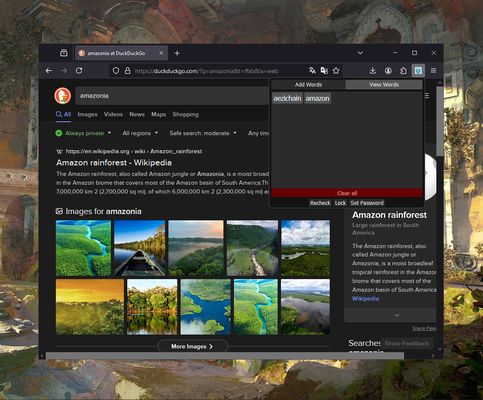This screenshot has width=483, height=400.
Task: Click the Lock button
Action: point(340,203)
